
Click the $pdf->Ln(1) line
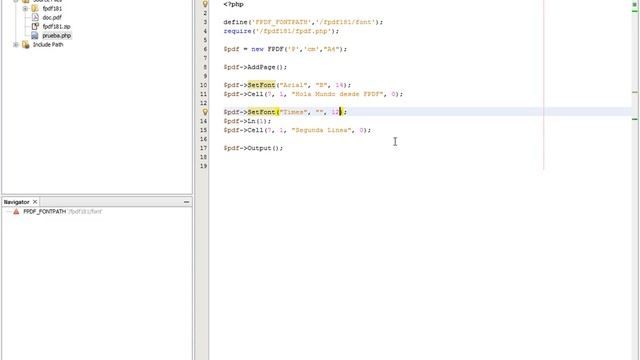[247, 121]
